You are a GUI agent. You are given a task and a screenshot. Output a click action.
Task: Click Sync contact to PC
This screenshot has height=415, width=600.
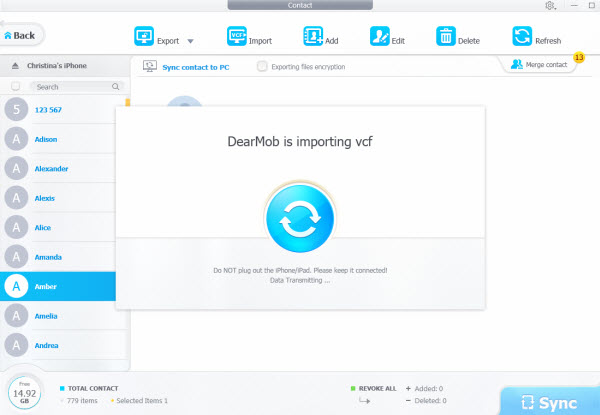pos(196,67)
